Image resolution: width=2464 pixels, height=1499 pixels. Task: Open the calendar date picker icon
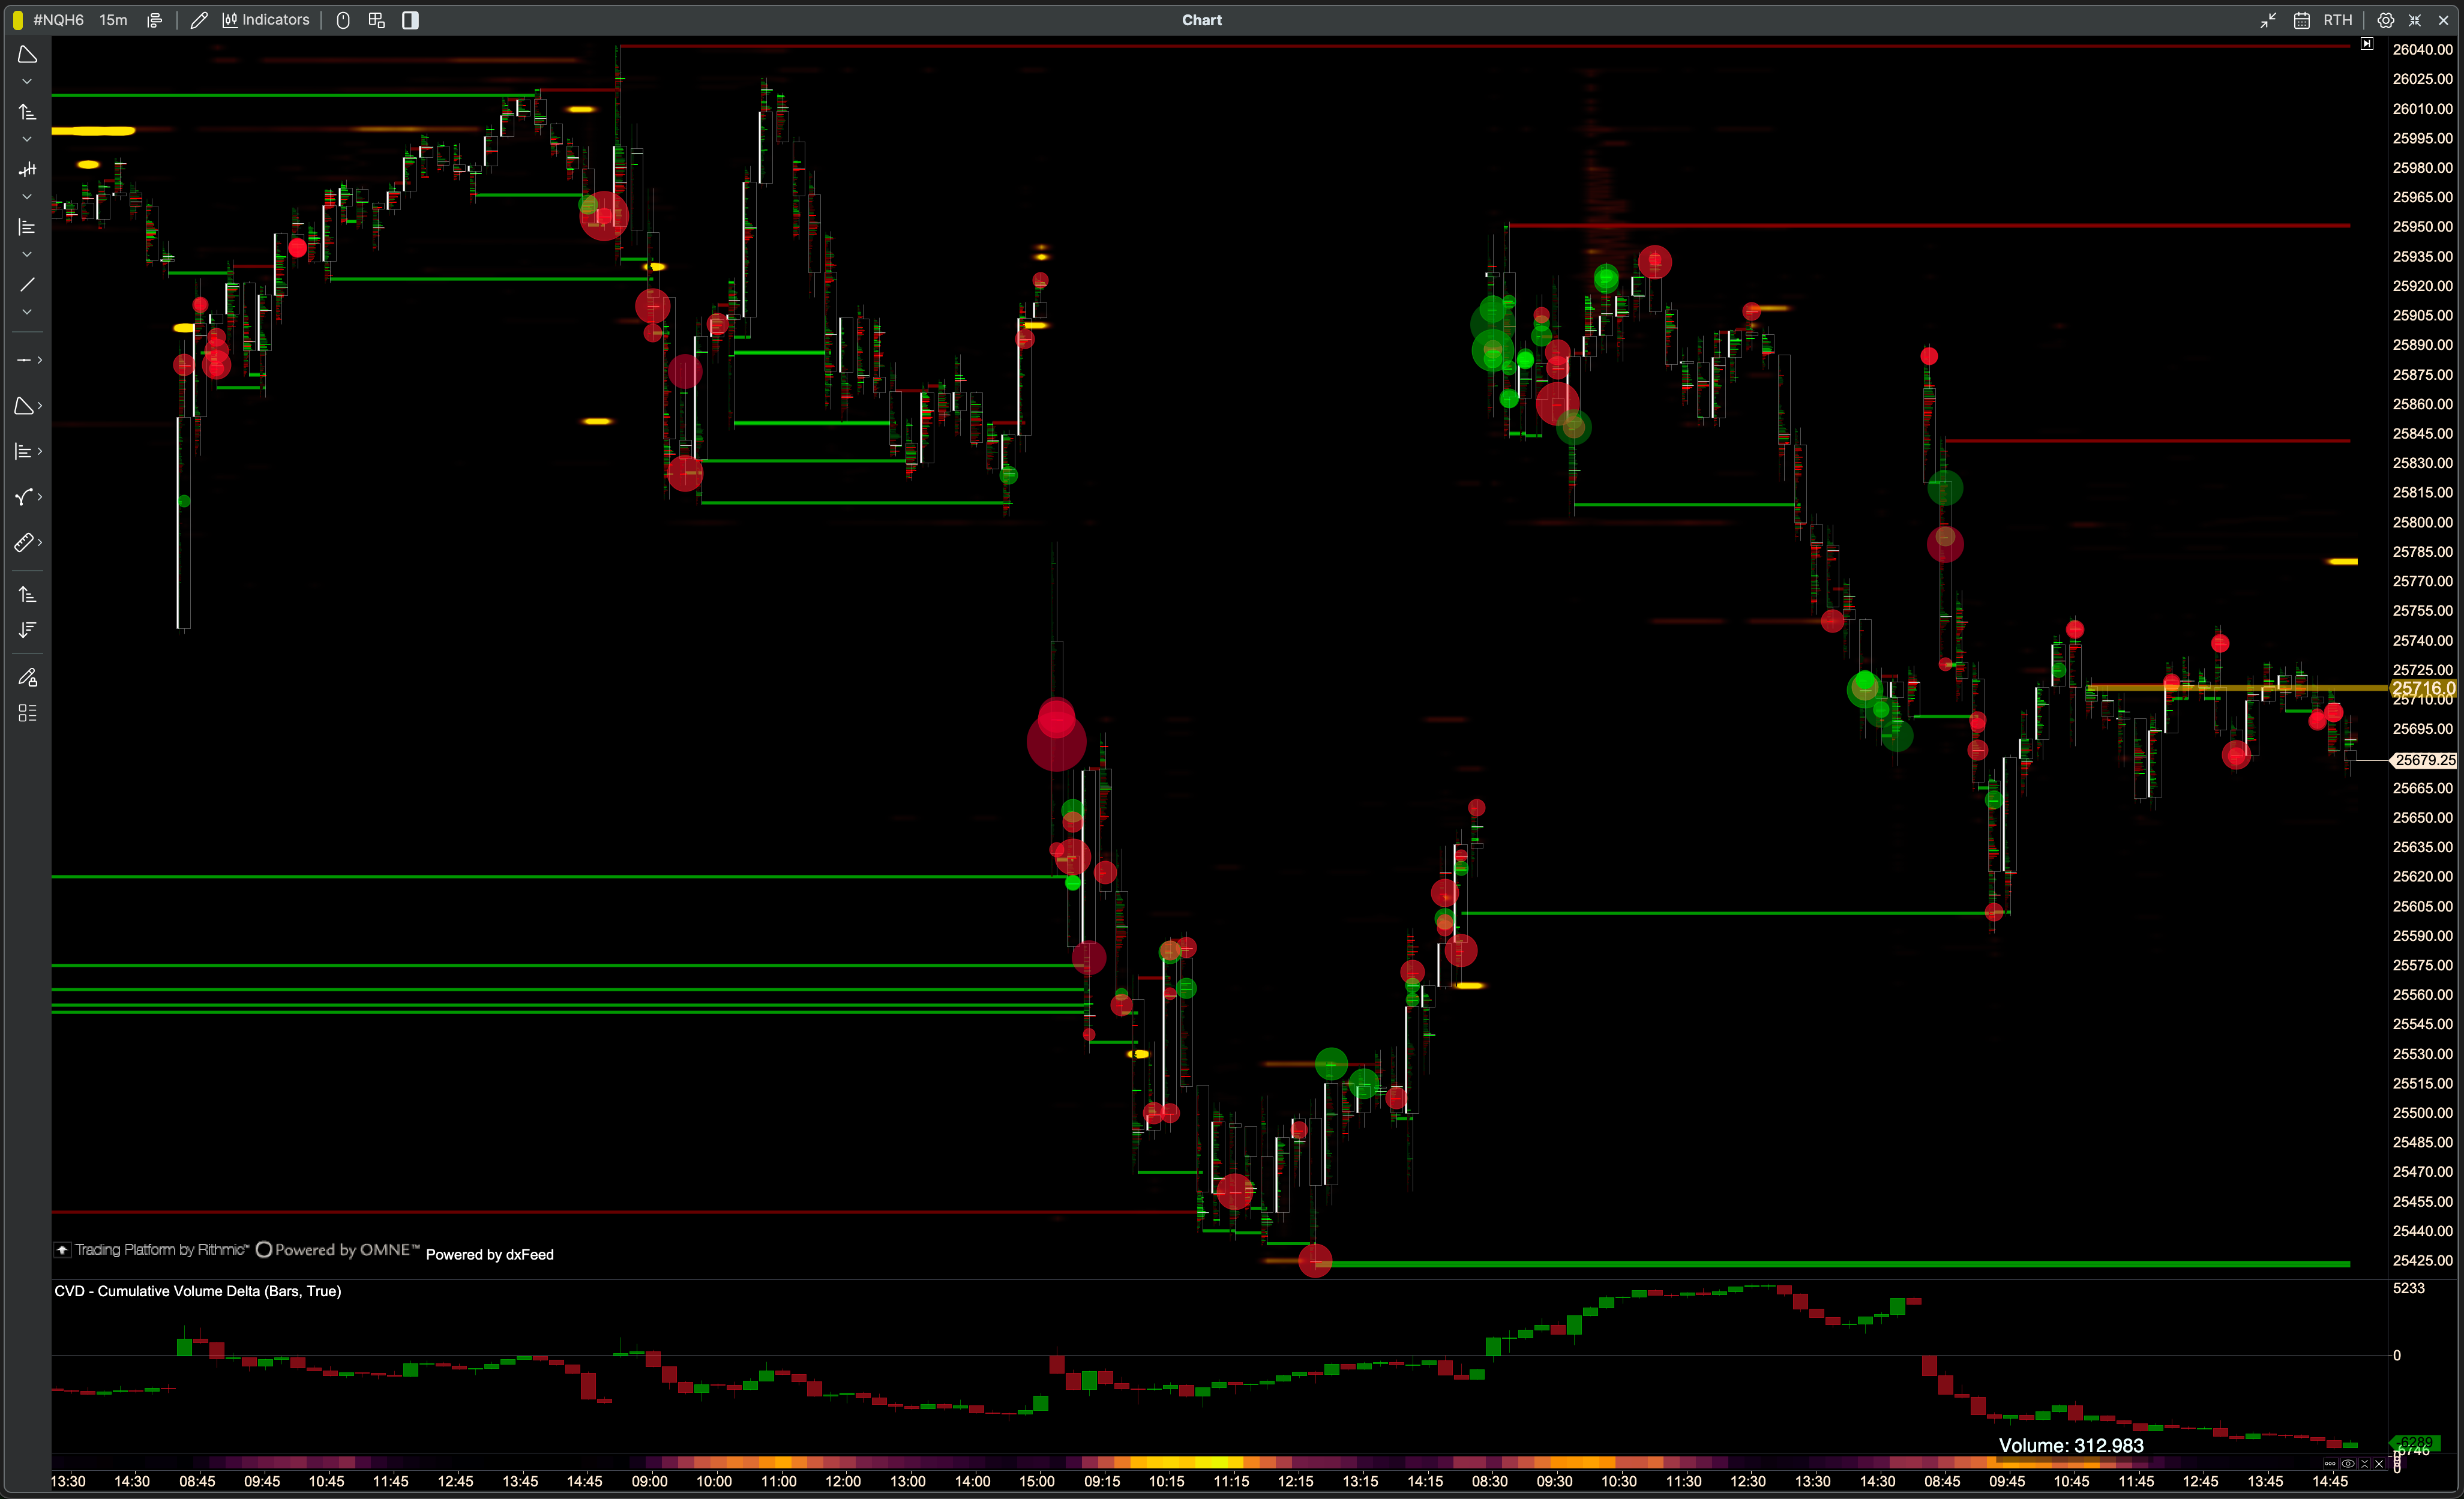point(2301,20)
